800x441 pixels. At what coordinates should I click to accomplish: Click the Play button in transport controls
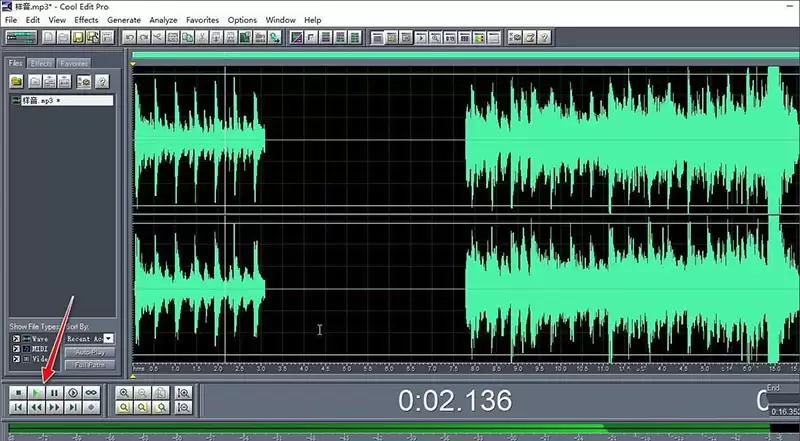(x=36, y=393)
